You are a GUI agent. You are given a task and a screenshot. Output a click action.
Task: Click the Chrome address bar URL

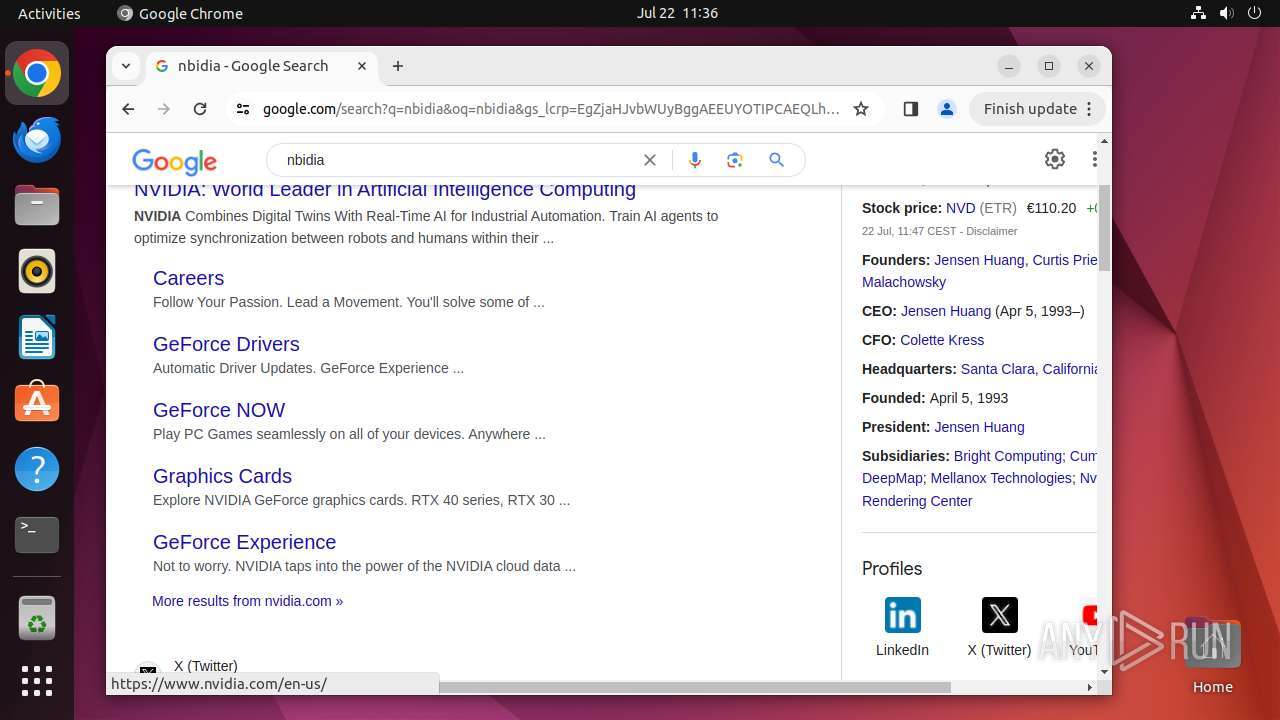coord(551,109)
